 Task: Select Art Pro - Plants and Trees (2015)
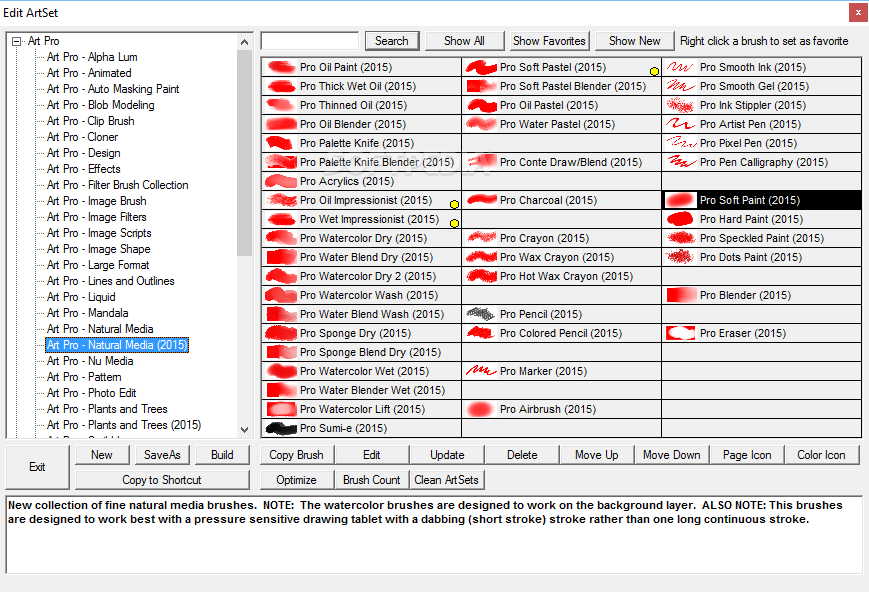[x=124, y=425]
